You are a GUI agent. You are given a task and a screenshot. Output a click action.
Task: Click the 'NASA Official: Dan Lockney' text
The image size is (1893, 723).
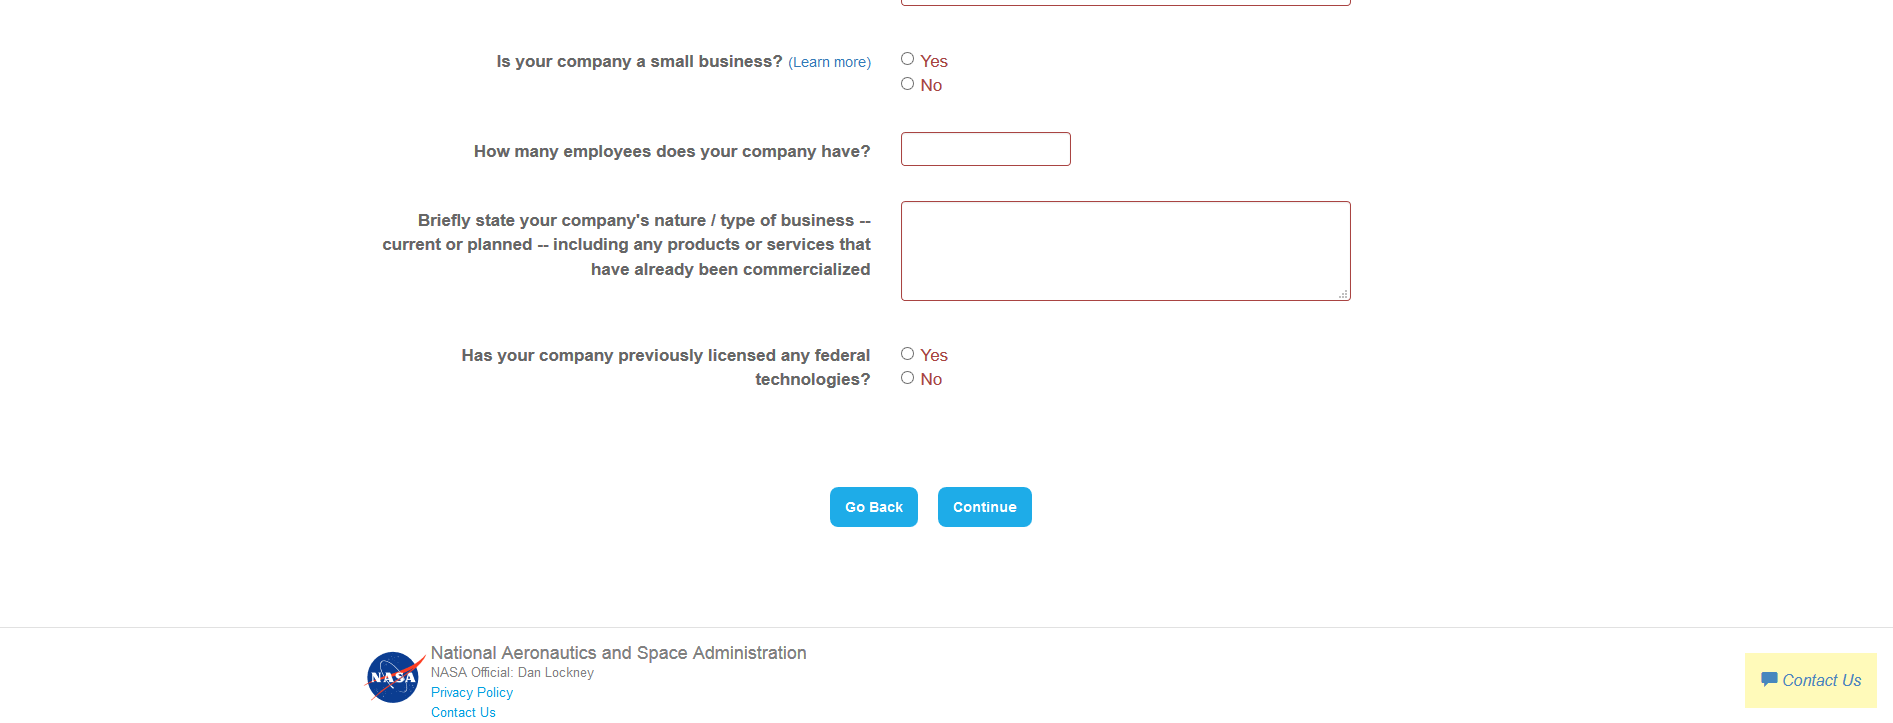(512, 673)
